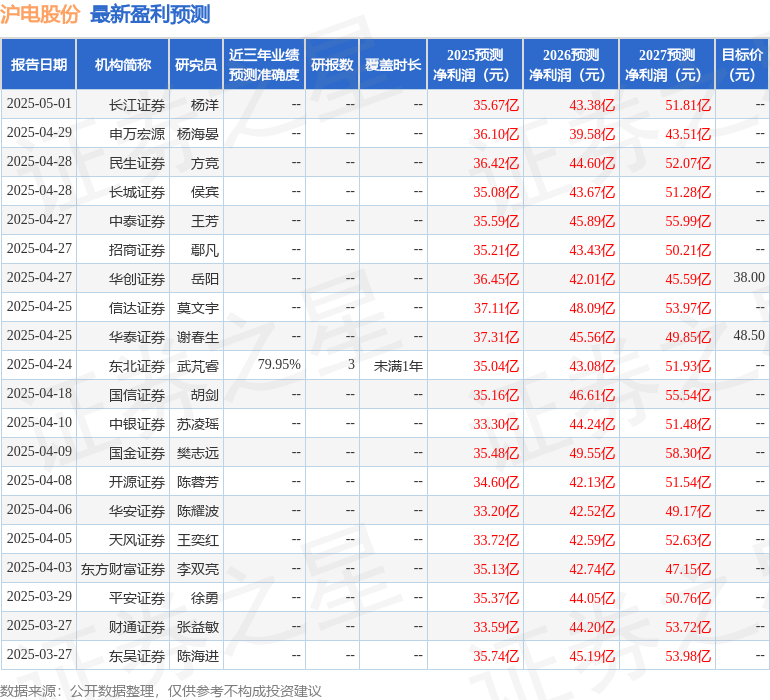Select the 机构简称 column header

pos(123,65)
